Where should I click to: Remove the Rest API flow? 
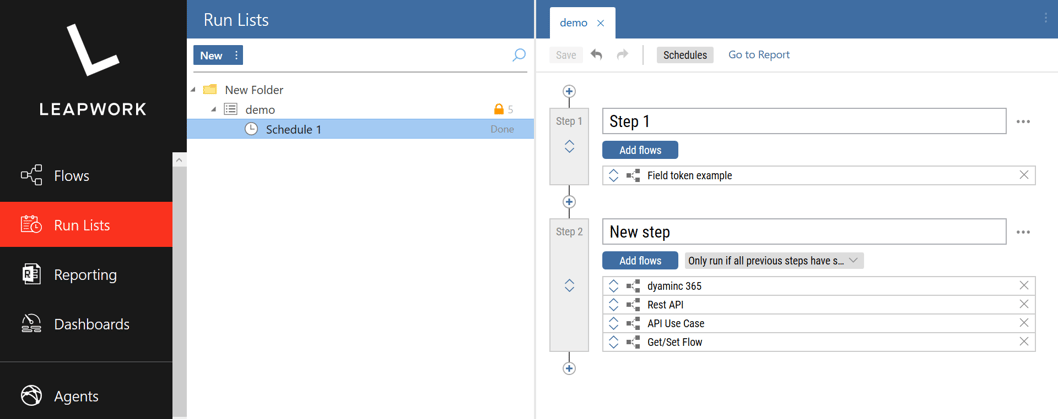pyautogui.click(x=1024, y=304)
